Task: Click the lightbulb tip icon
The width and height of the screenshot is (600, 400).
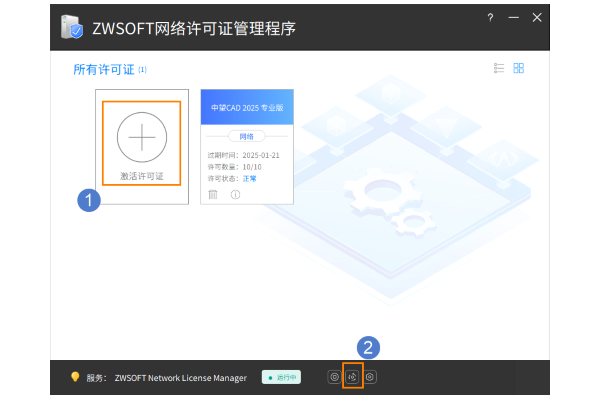Action: tap(75, 377)
